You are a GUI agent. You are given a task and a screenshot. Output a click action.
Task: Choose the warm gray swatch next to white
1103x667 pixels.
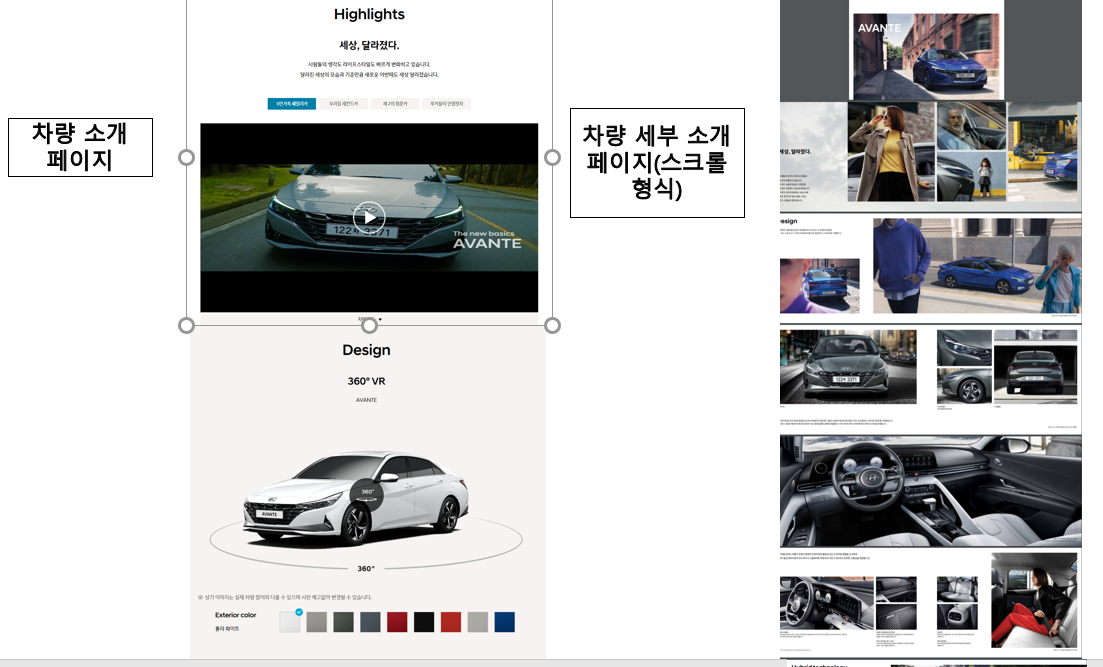[x=317, y=622]
